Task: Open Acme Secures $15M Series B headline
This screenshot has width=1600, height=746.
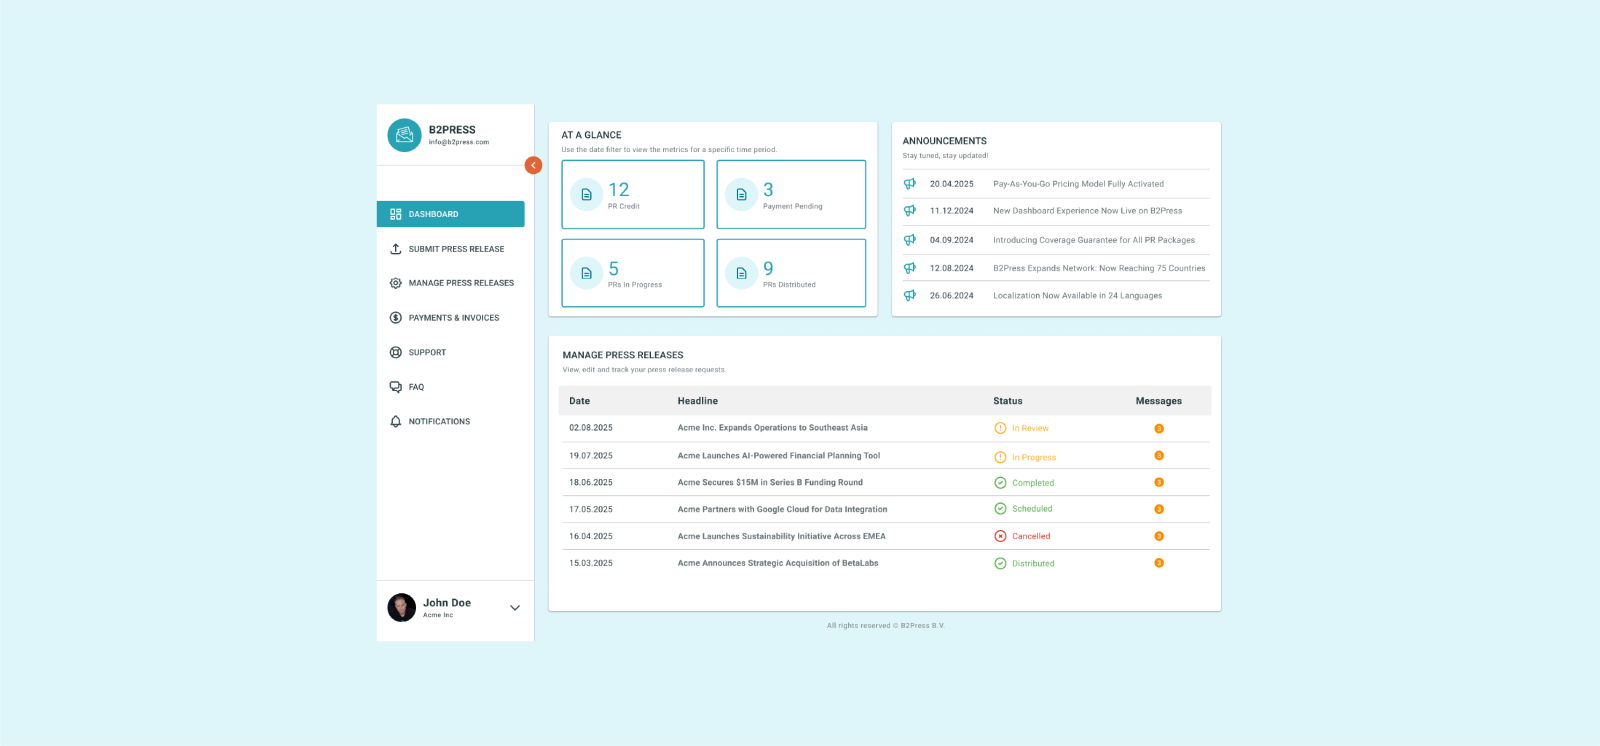Action: (770, 482)
